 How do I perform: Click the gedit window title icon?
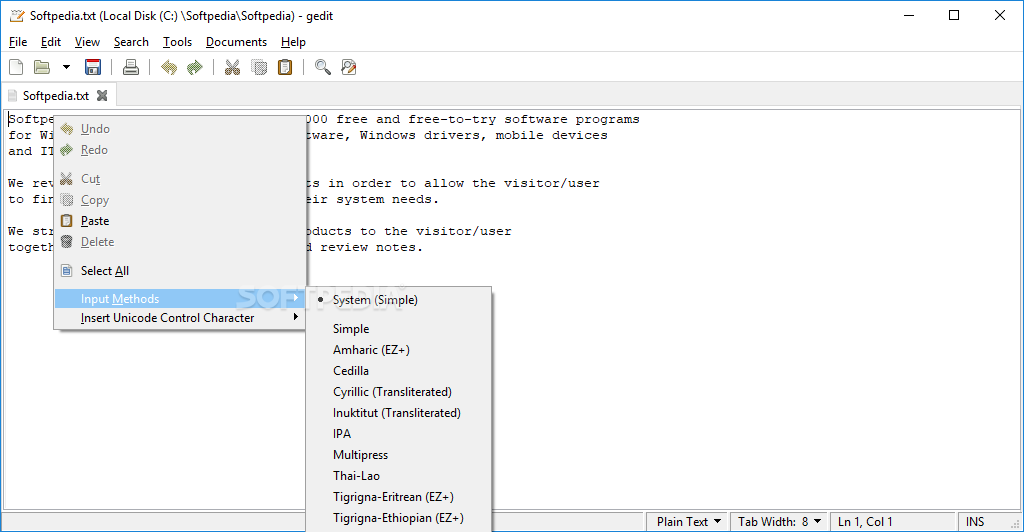click(17, 16)
